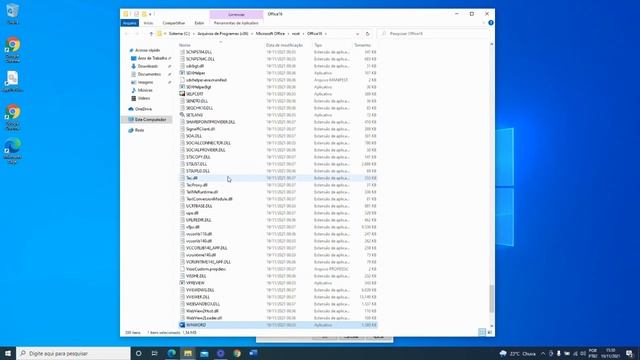Viewport: 640px width, 360px height.
Task: Select SOCIALCONNECTOR.DLL in file list
Action: pos(208,143)
